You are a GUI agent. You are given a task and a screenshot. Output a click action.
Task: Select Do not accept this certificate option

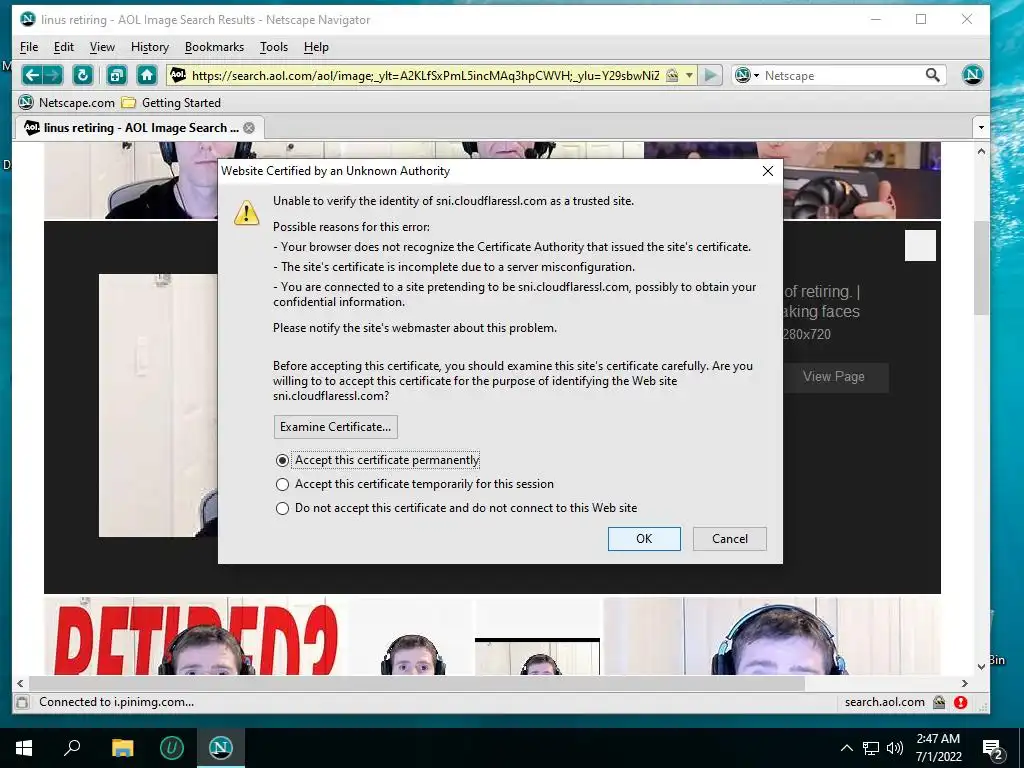[x=282, y=508]
